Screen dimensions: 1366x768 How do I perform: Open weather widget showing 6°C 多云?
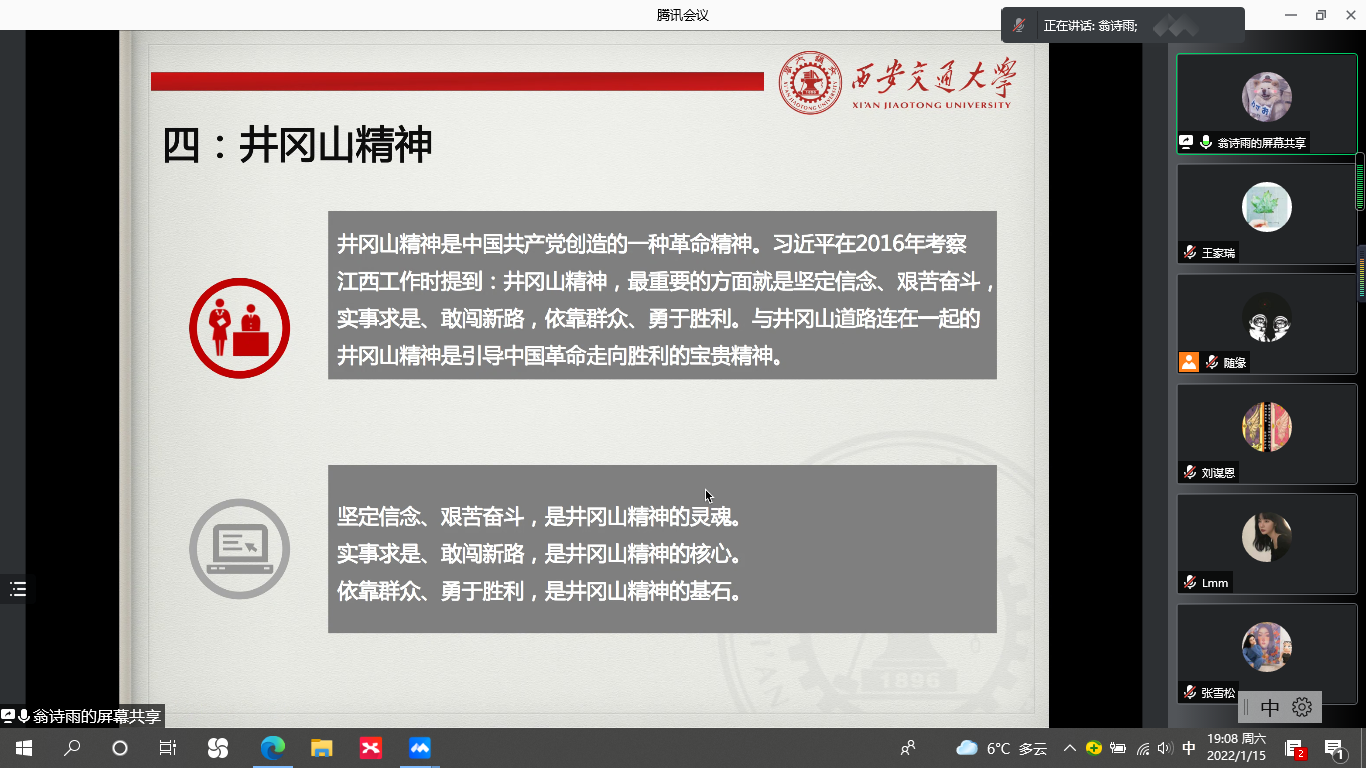pos(1001,748)
